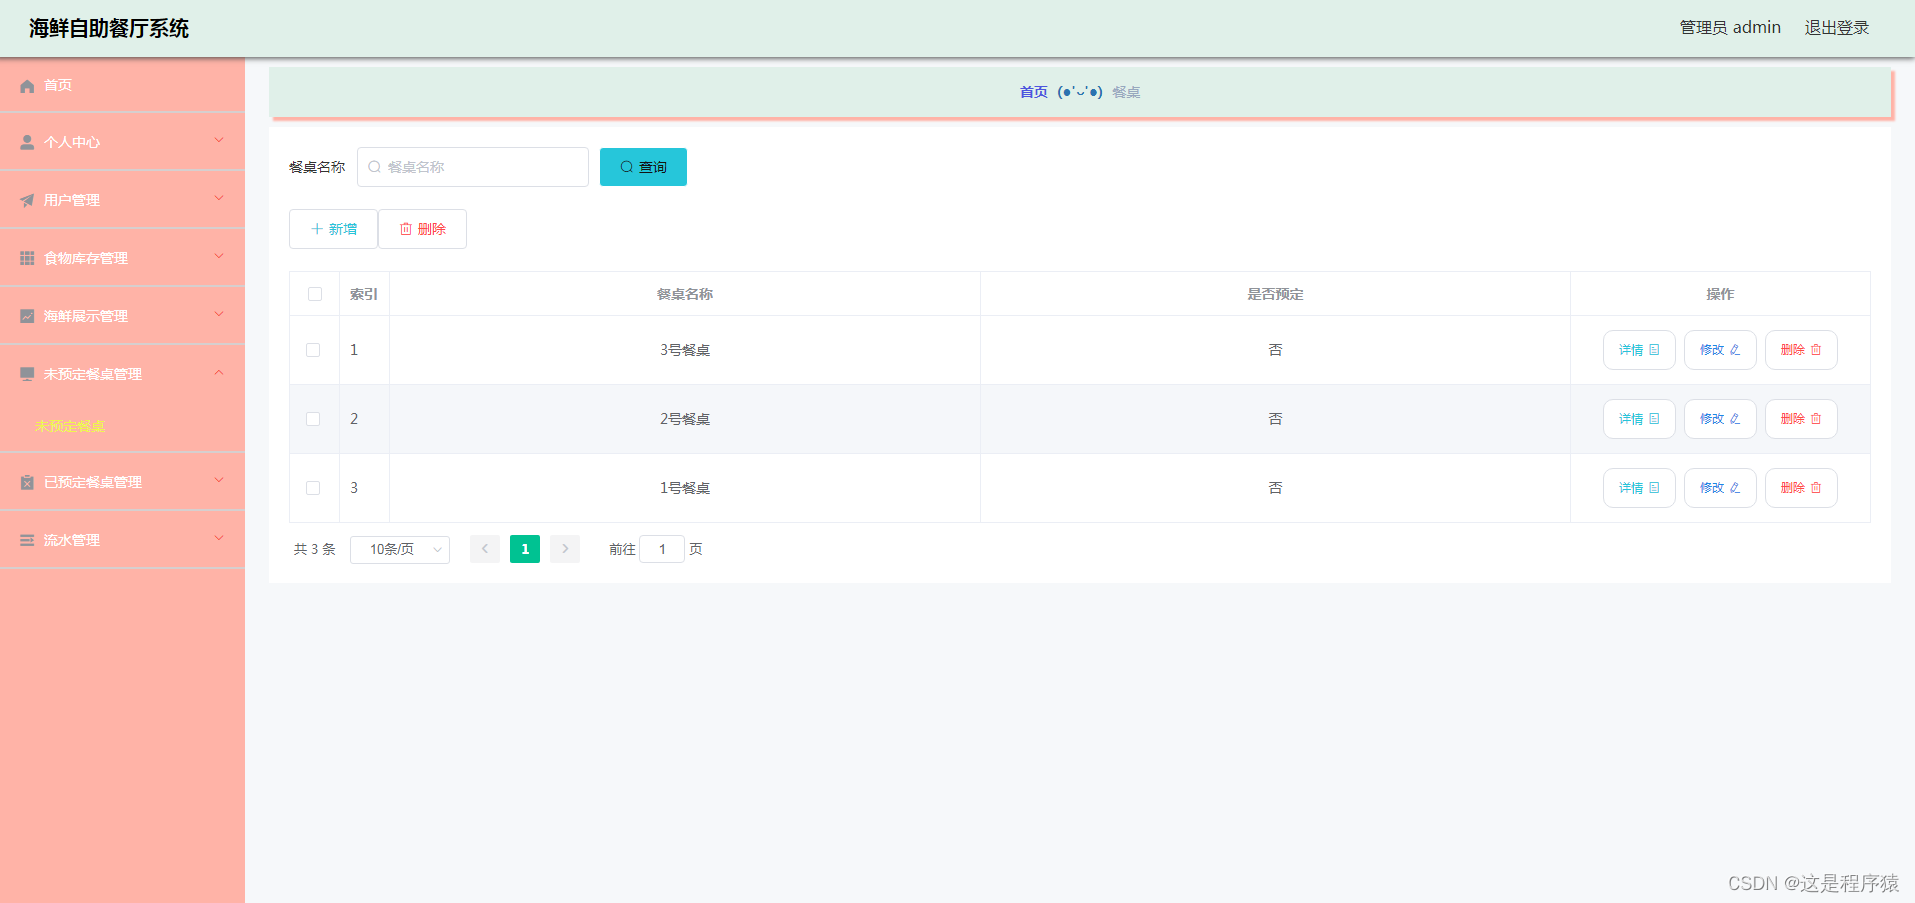Click the monitor icon for 未预定餐桌管理
Image resolution: width=1915 pixels, height=903 pixels.
(27, 374)
